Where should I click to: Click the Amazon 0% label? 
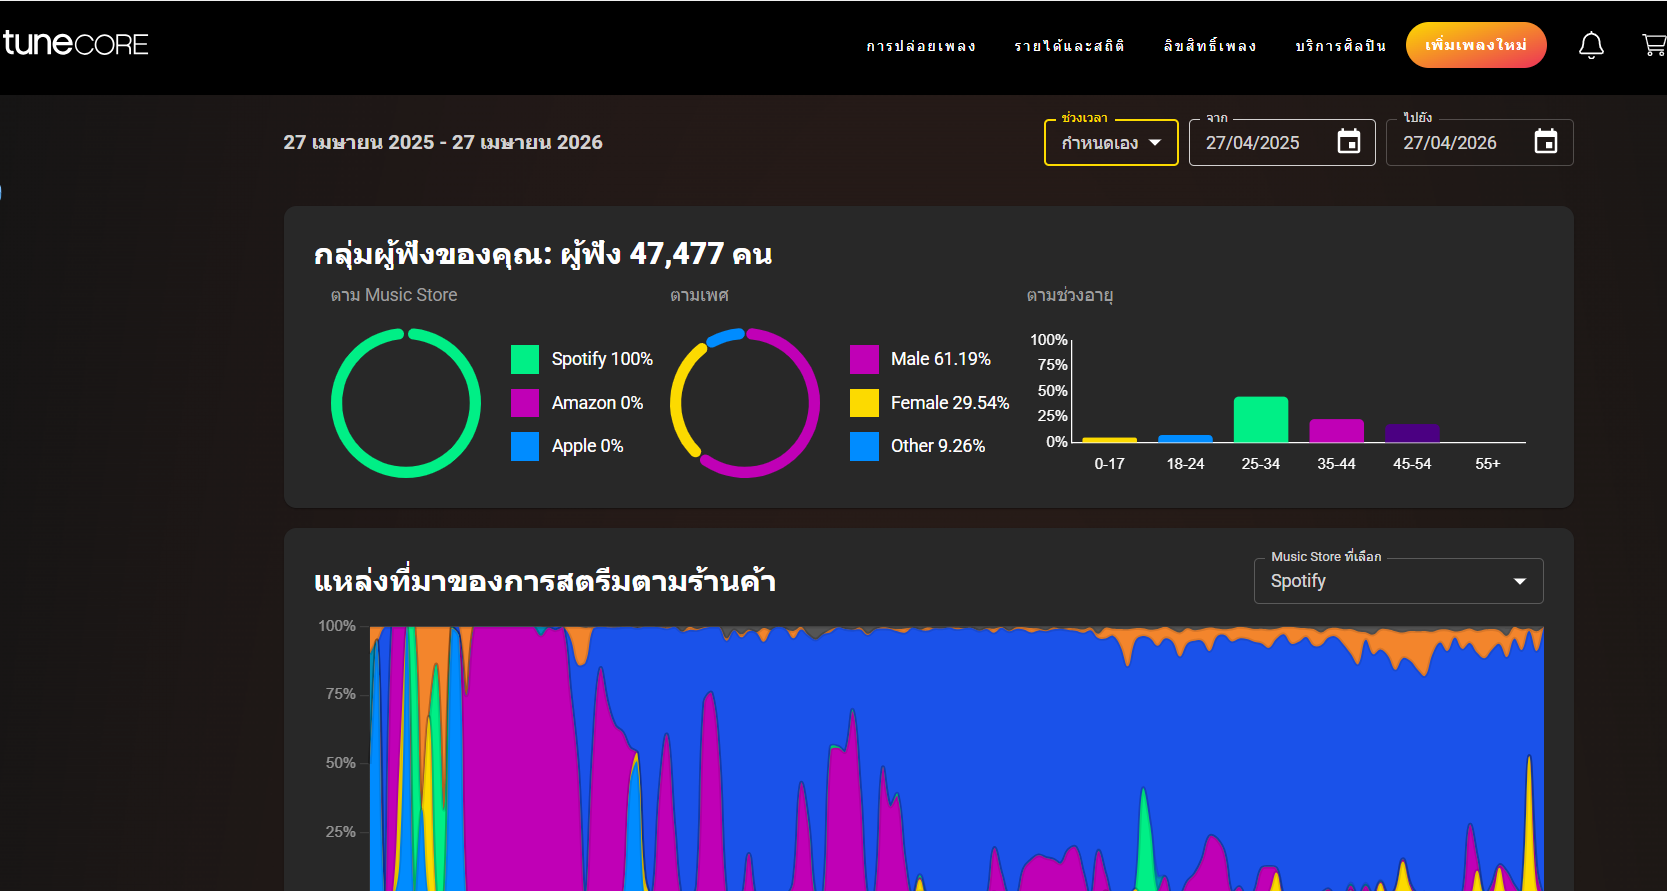point(597,403)
